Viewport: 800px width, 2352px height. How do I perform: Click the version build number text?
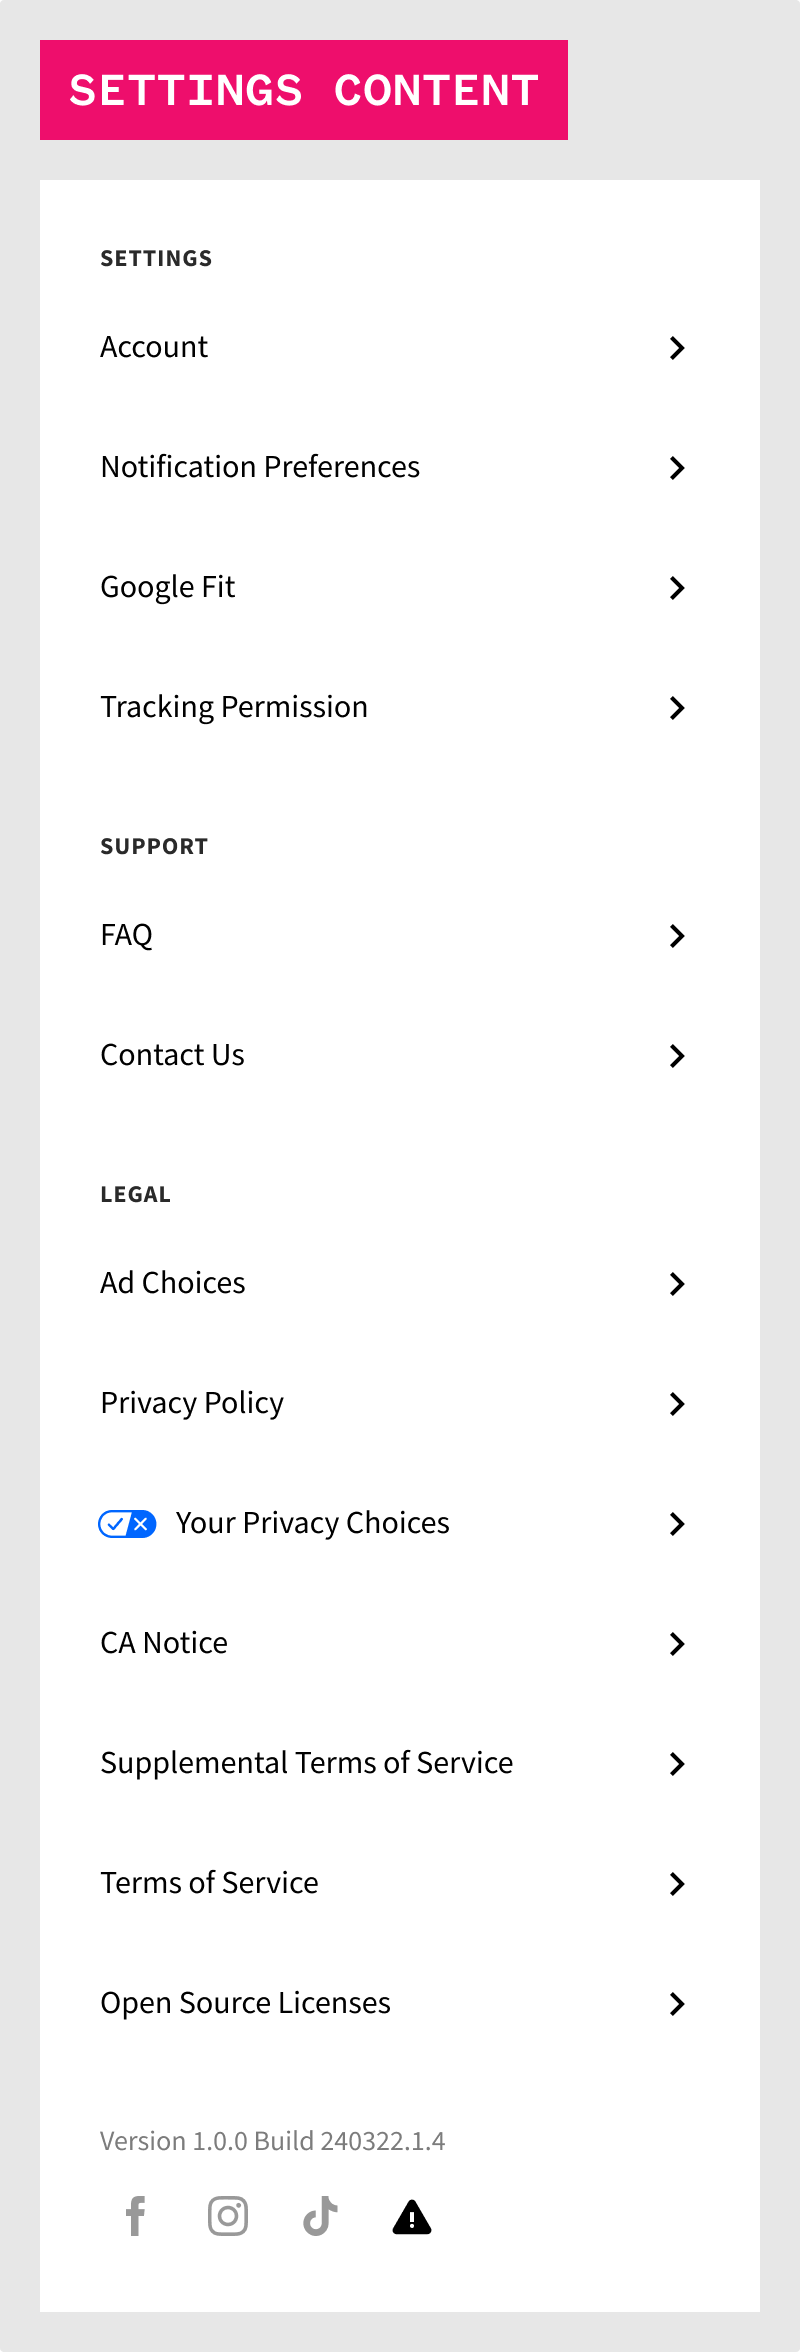272,2141
